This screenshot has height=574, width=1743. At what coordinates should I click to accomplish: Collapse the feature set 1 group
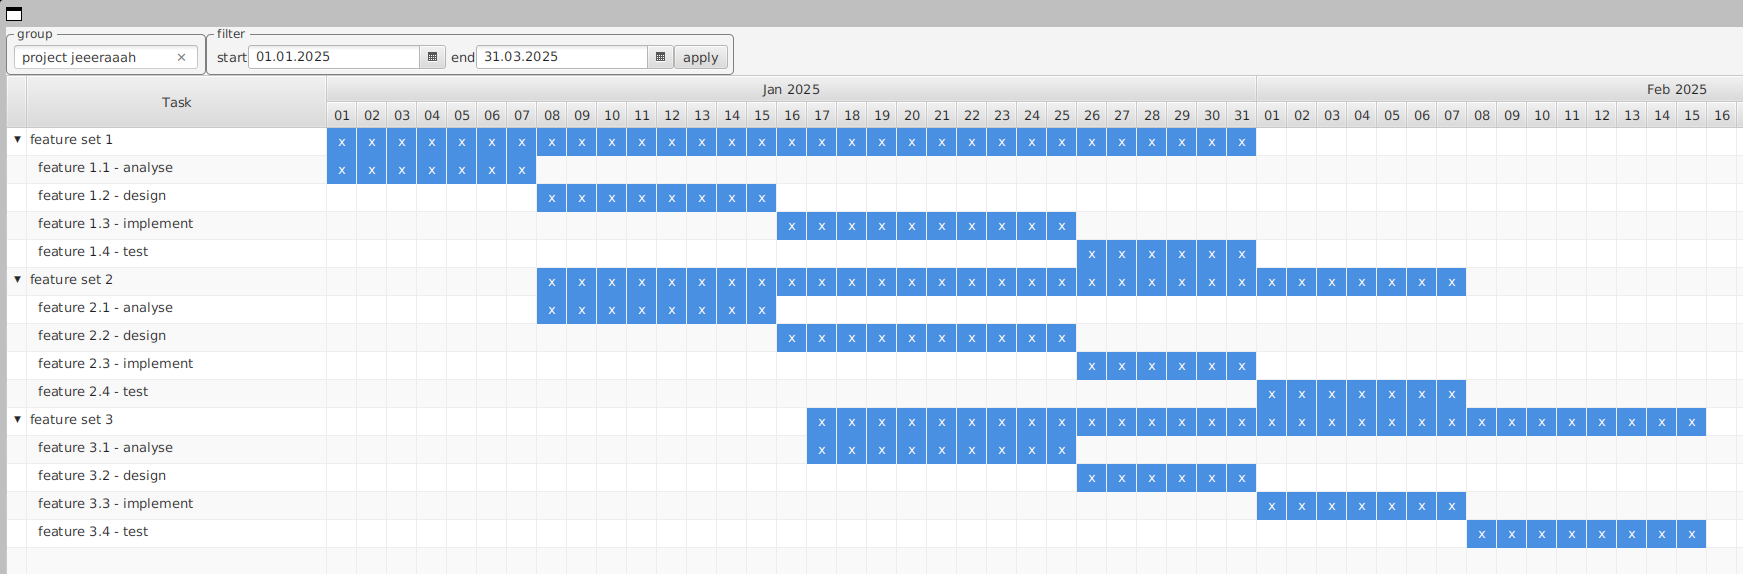click(x=18, y=140)
